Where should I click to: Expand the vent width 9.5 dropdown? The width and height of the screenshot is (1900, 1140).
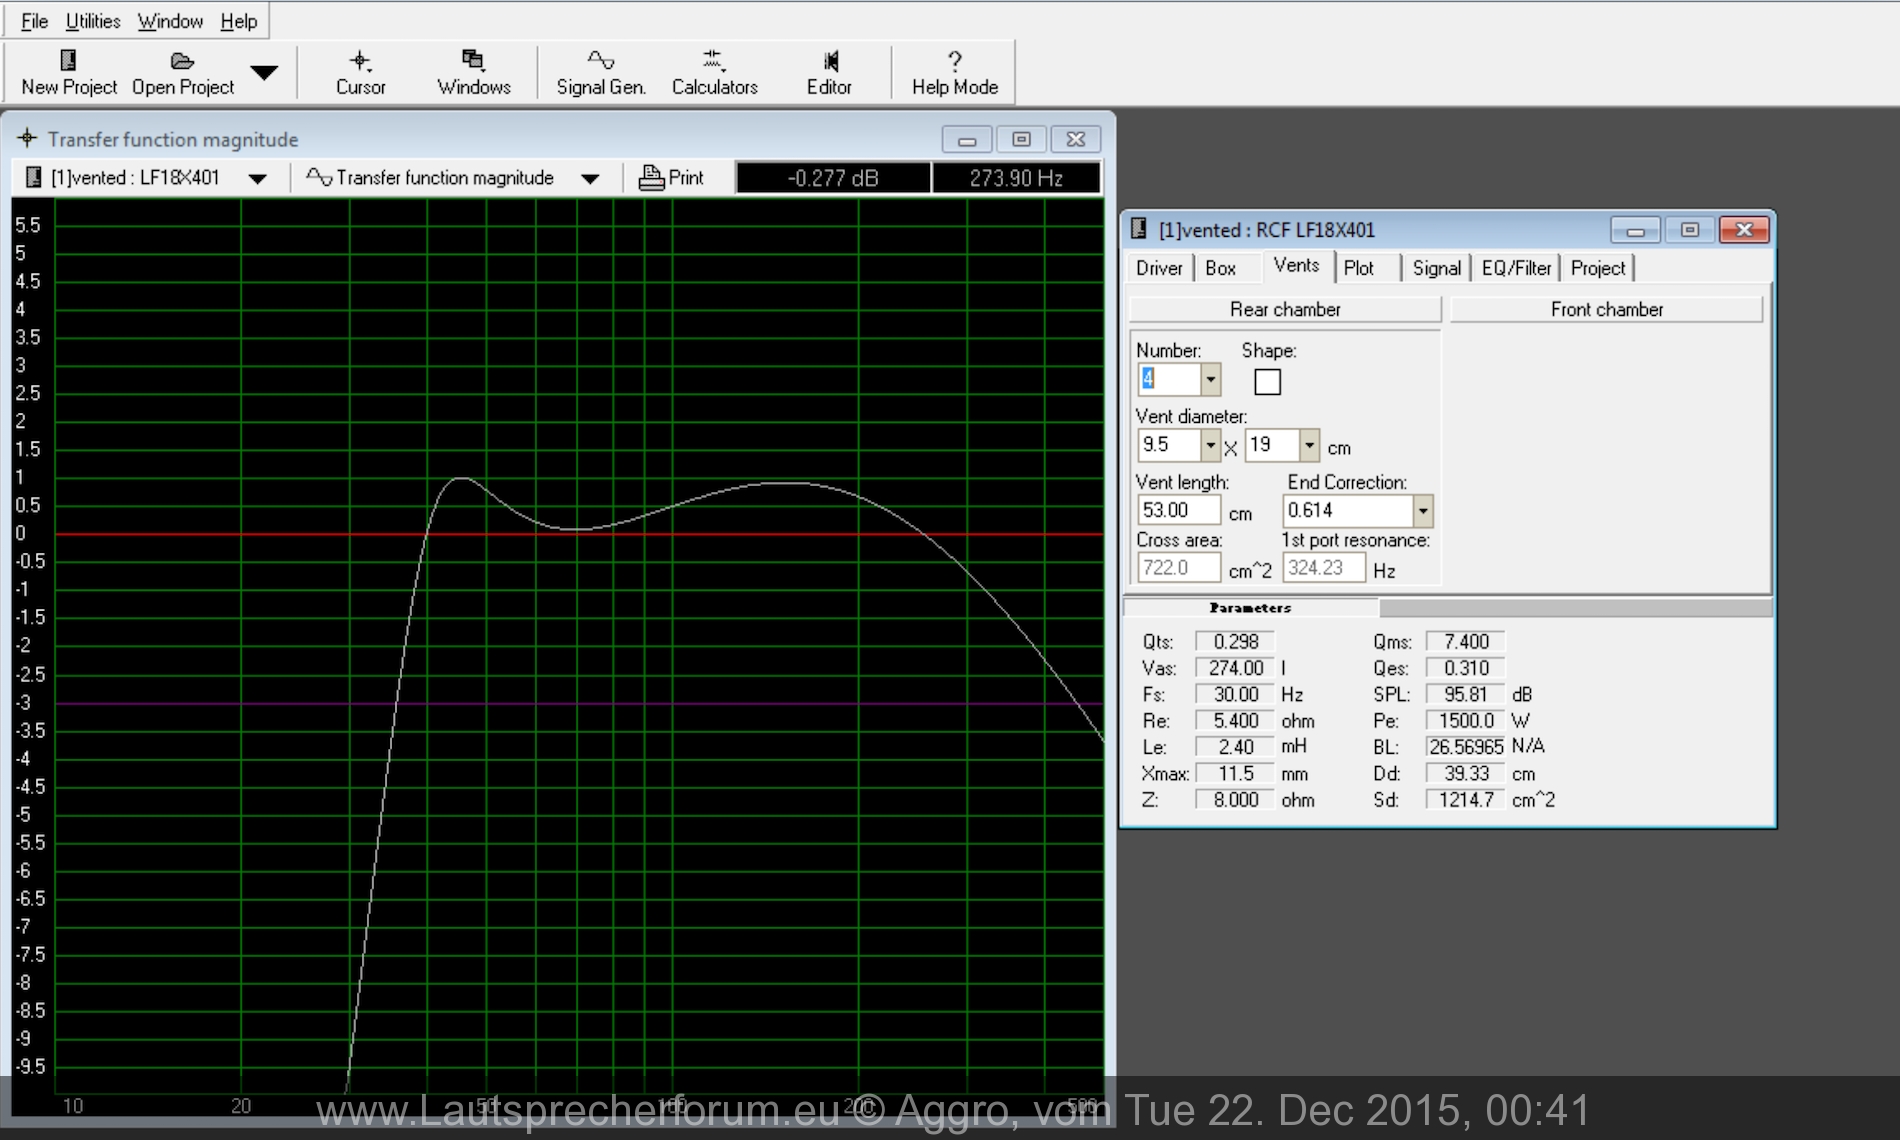click(x=1210, y=445)
